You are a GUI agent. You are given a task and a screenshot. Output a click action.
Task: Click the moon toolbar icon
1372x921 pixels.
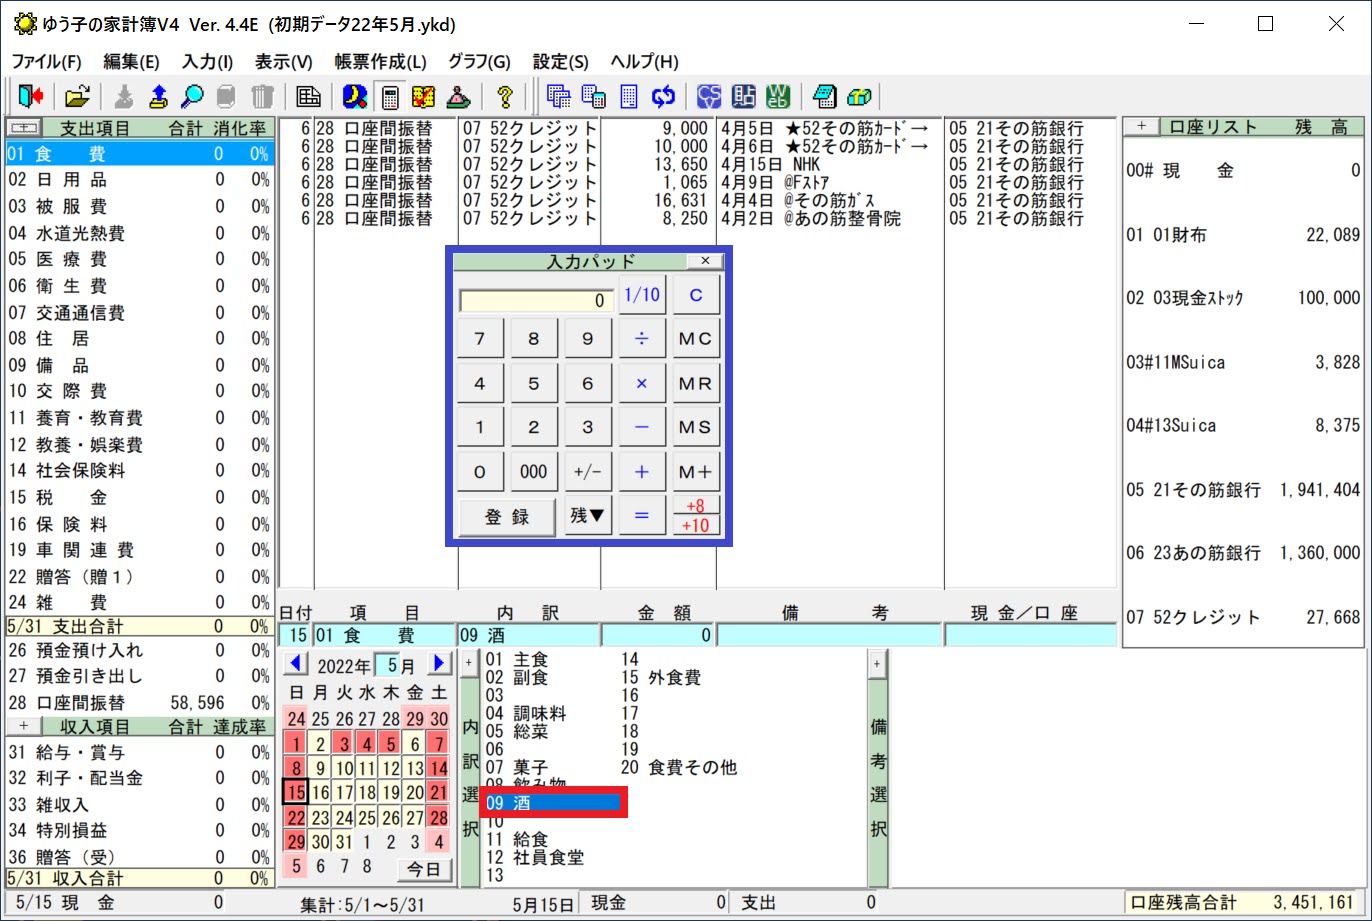click(x=354, y=96)
